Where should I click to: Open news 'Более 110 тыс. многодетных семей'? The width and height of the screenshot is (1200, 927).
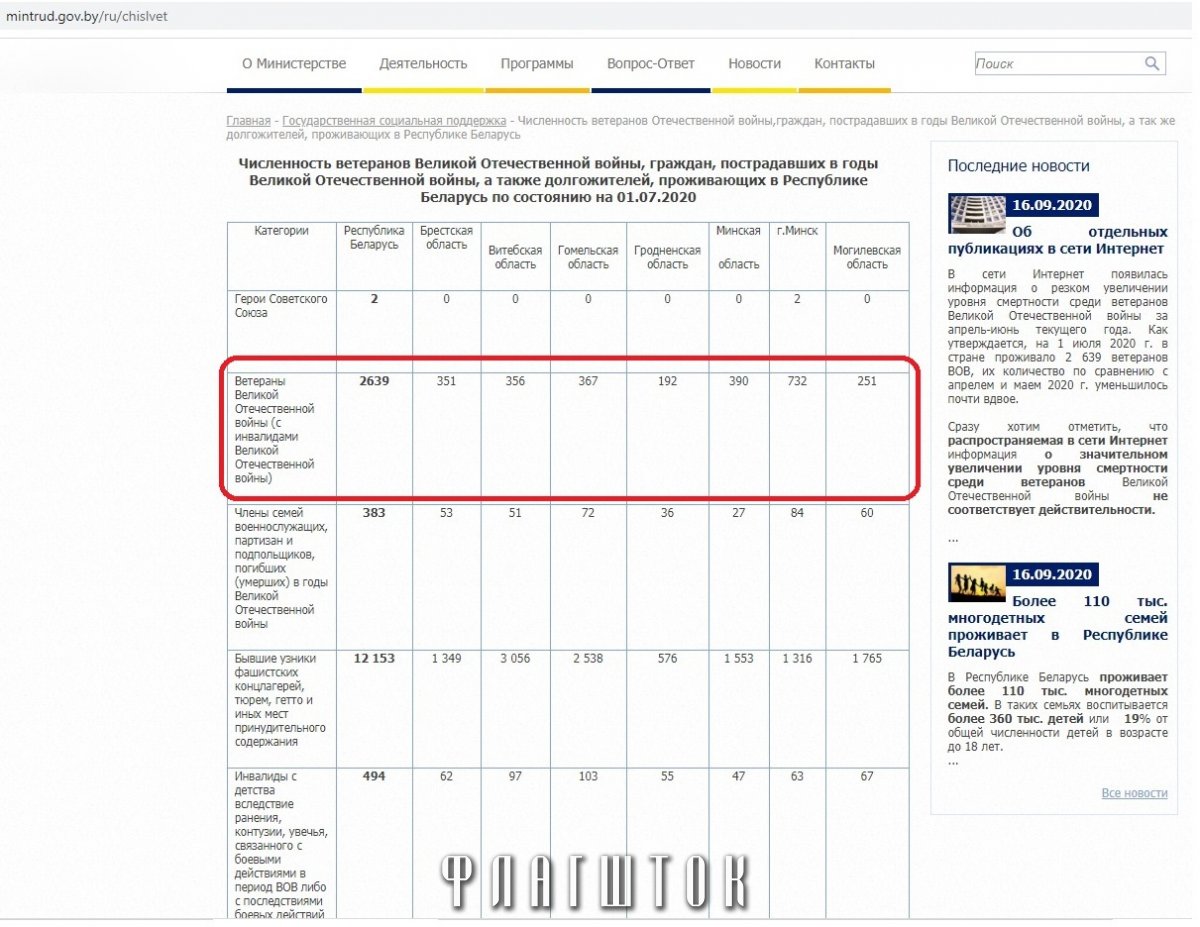pos(1058,627)
